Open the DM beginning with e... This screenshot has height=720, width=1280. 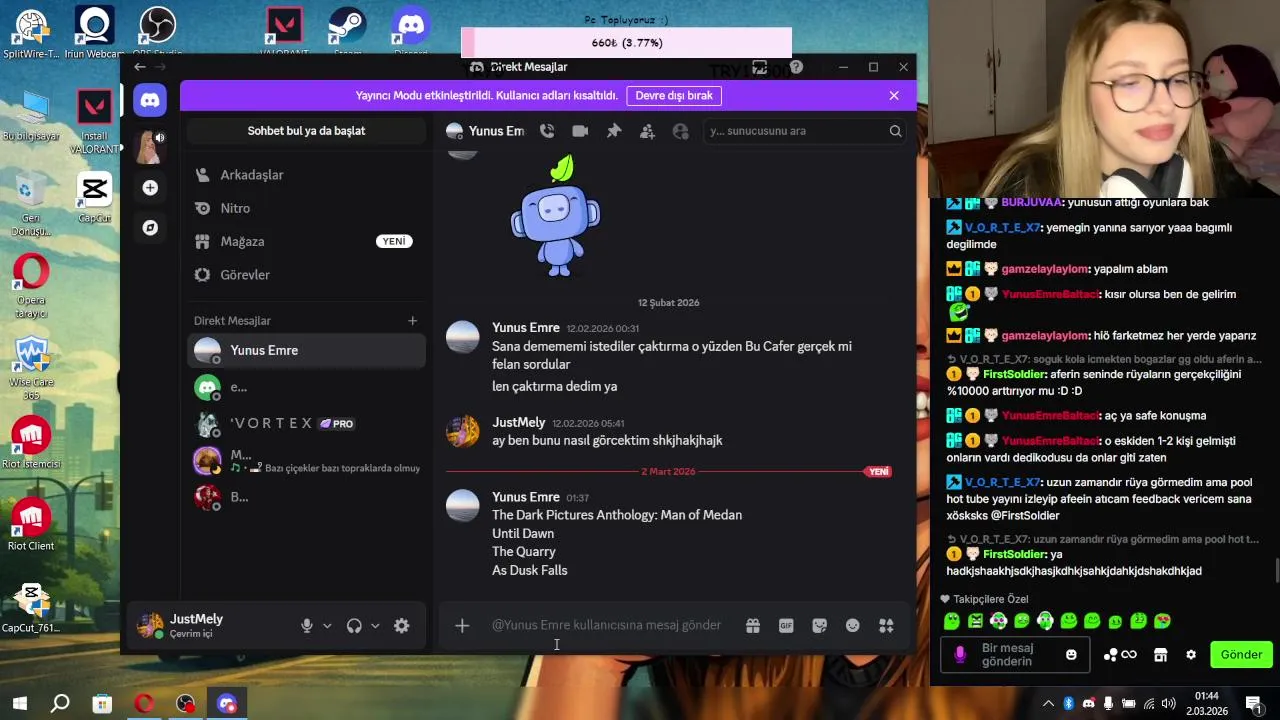pyautogui.click(x=306, y=387)
